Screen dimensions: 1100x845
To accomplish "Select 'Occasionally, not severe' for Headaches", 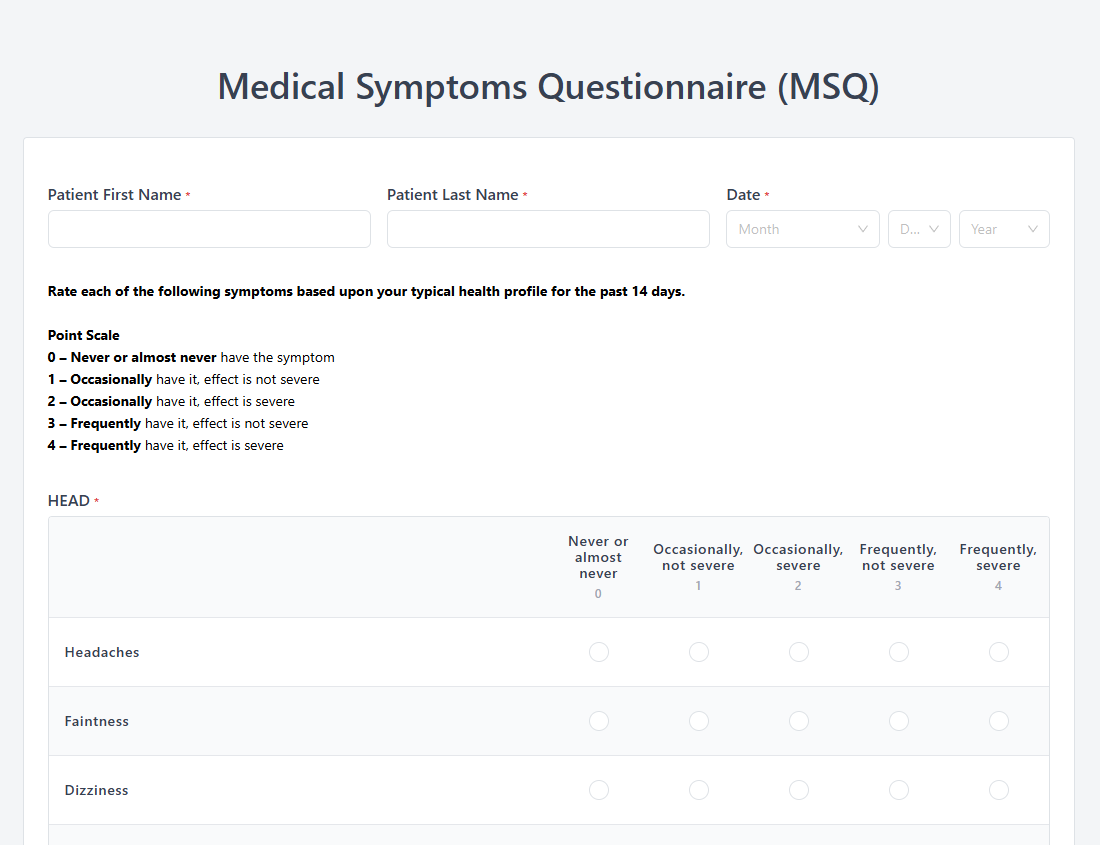I will (x=699, y=652).
